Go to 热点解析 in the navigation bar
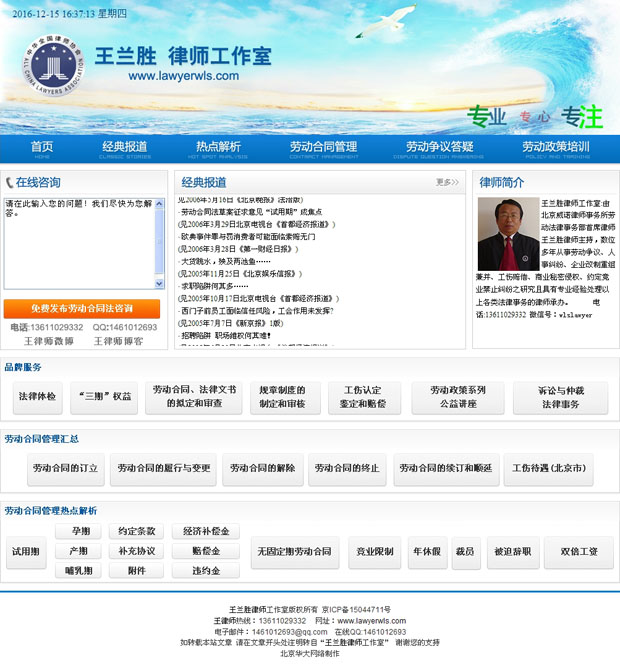The height and width of the screenshot is (668, 620). tap(218, 148)
